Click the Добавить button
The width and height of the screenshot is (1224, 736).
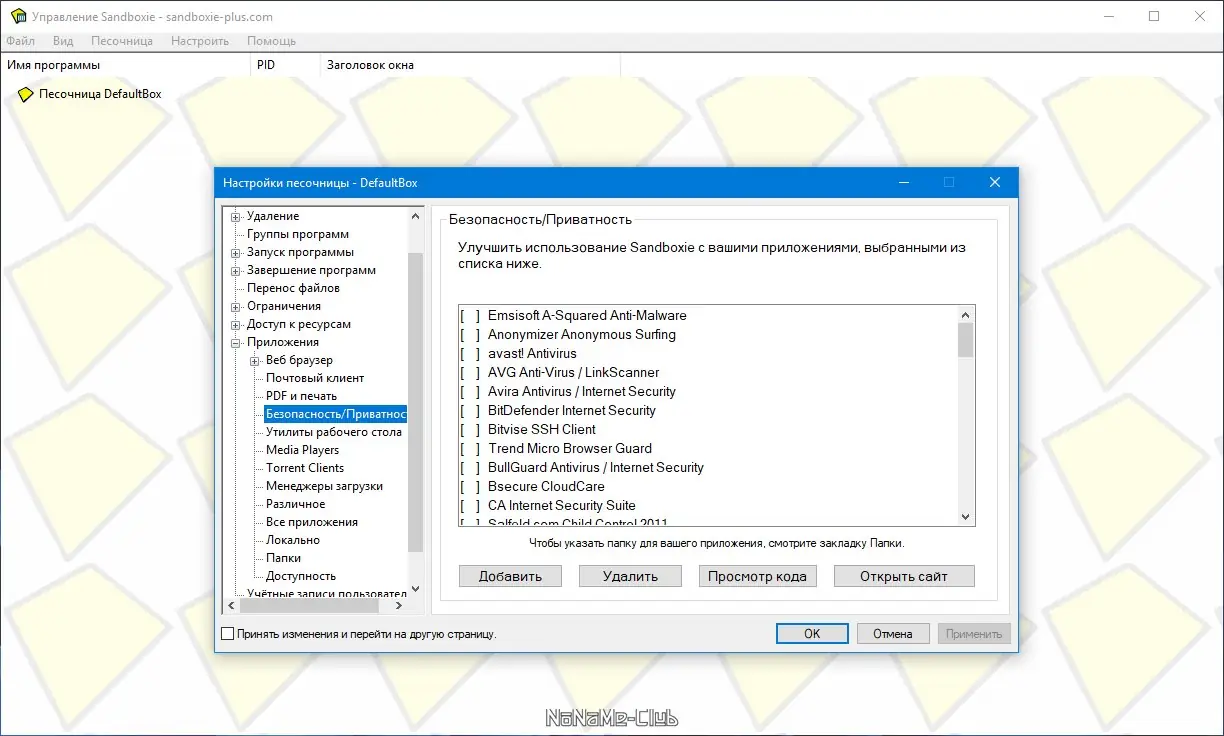(x=510, y=576)
